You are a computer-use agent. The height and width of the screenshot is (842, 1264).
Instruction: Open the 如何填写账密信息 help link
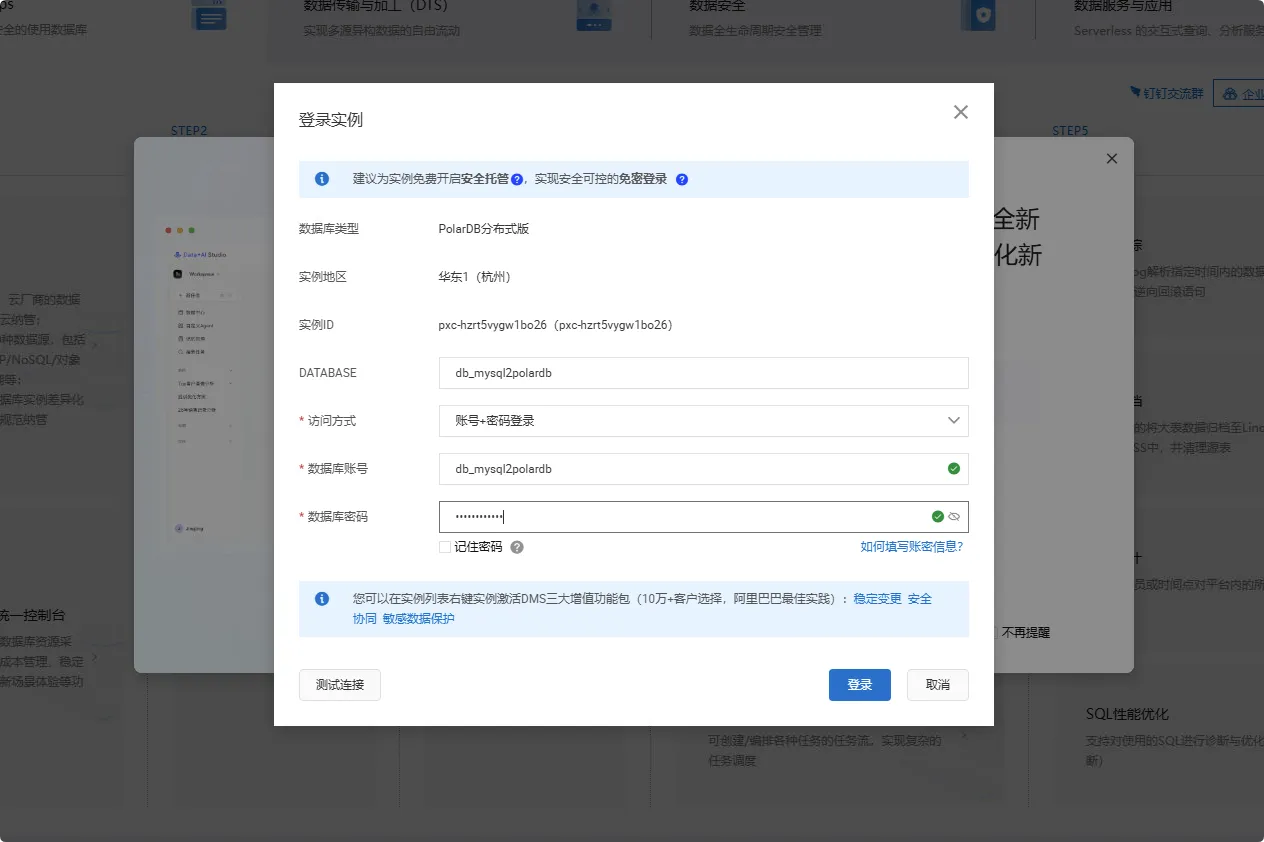[x=911, y=546]
